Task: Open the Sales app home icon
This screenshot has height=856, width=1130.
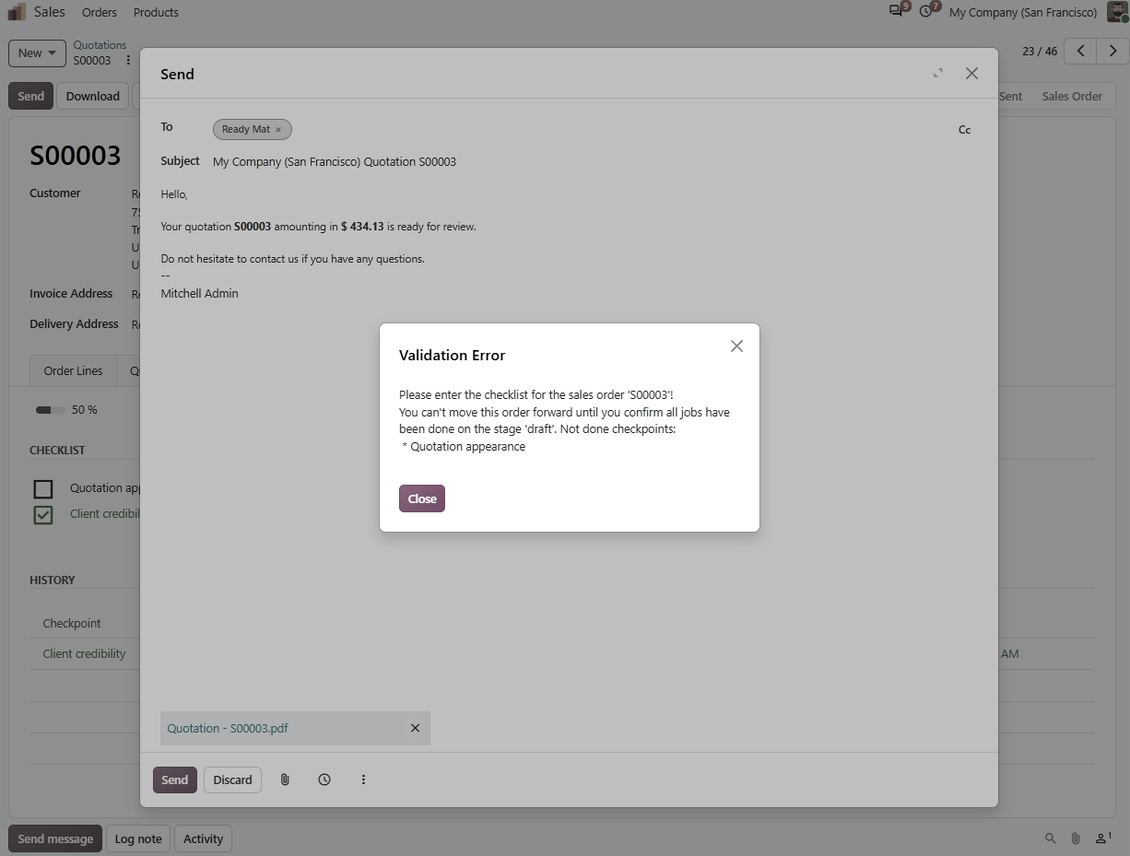Action: click(17, 12)
